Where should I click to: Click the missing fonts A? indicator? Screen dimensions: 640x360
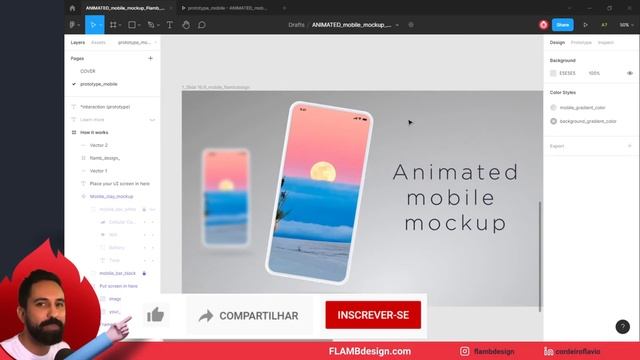[x=604, y=25]
